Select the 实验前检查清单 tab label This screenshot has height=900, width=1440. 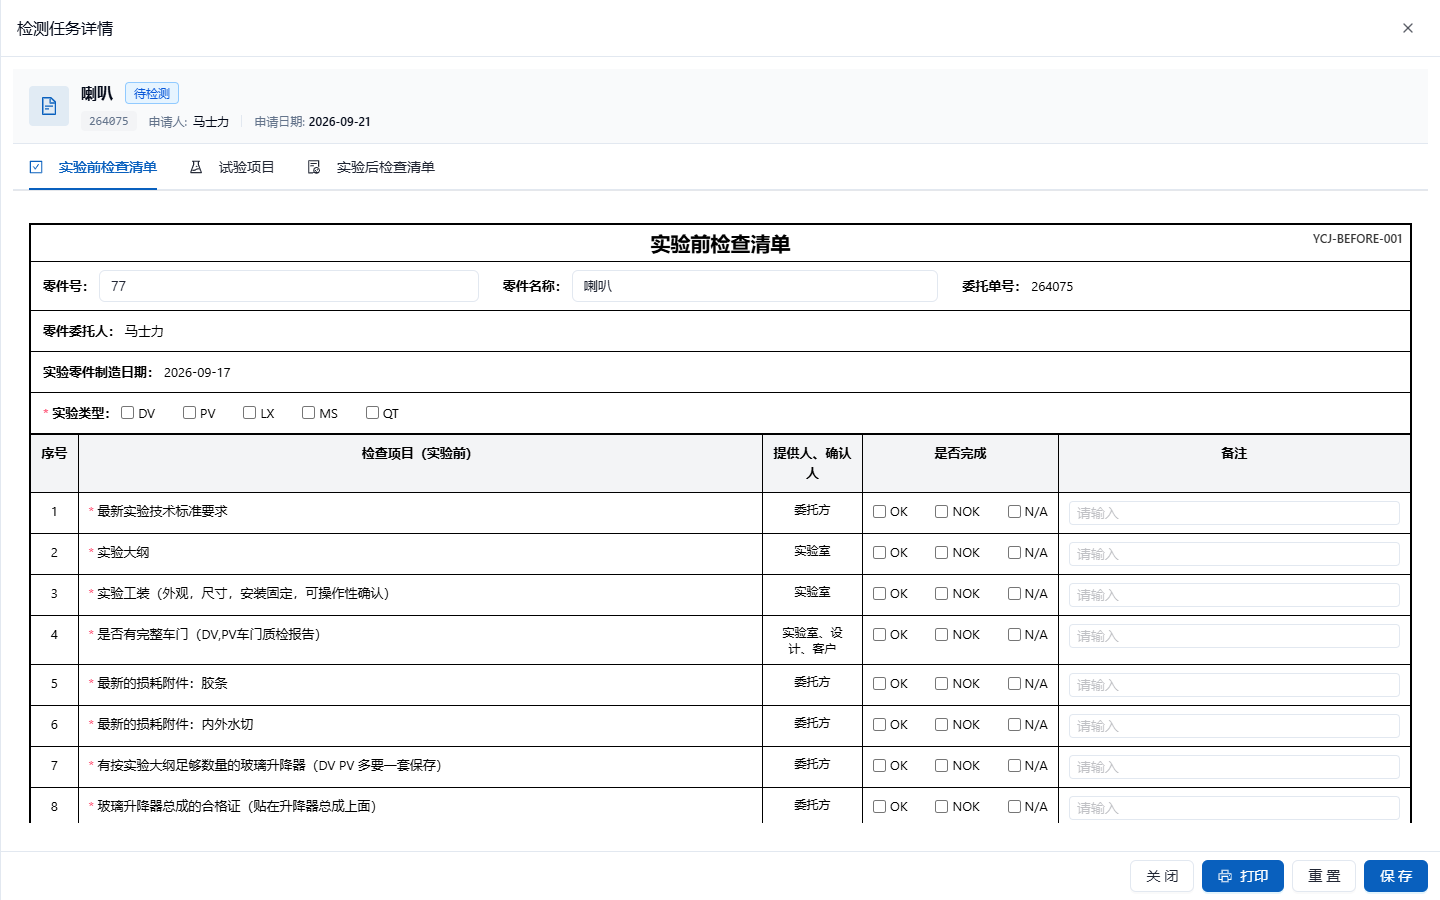coord(107,167)
